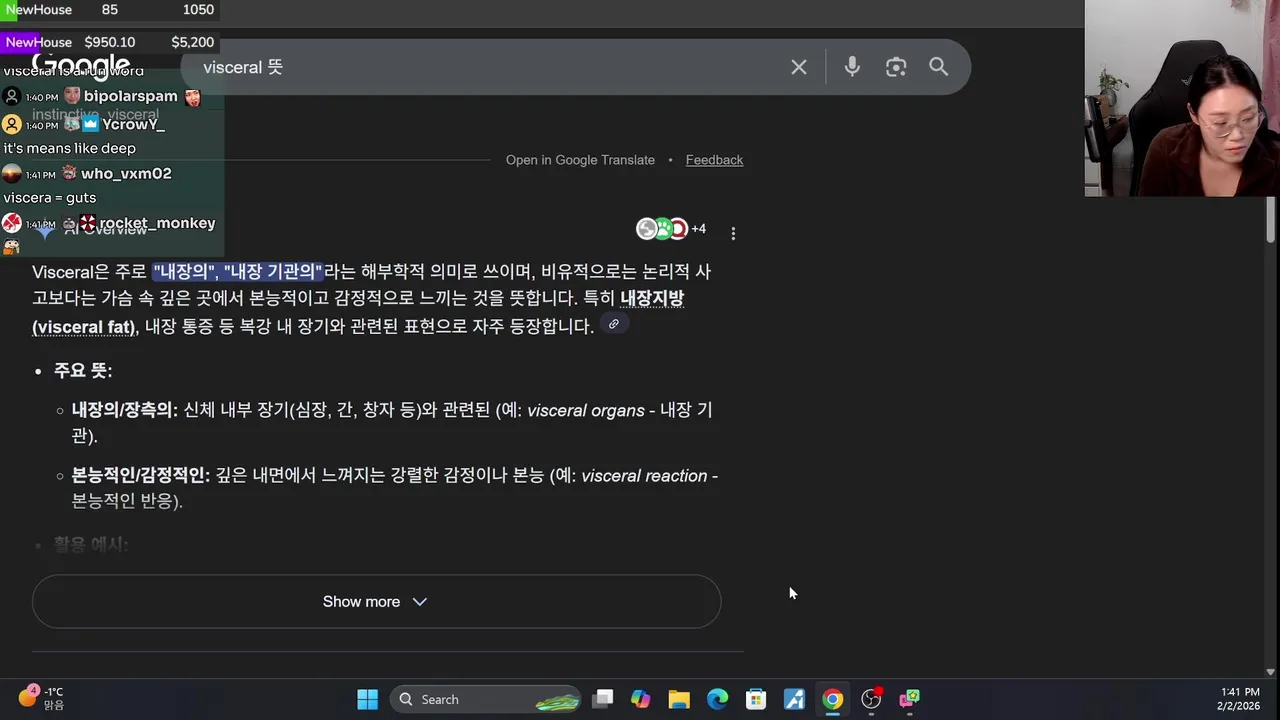This screenshot has width=1280, height=720.
Task: Open clock showing 1:41 PM
Action: (1238, 699)
